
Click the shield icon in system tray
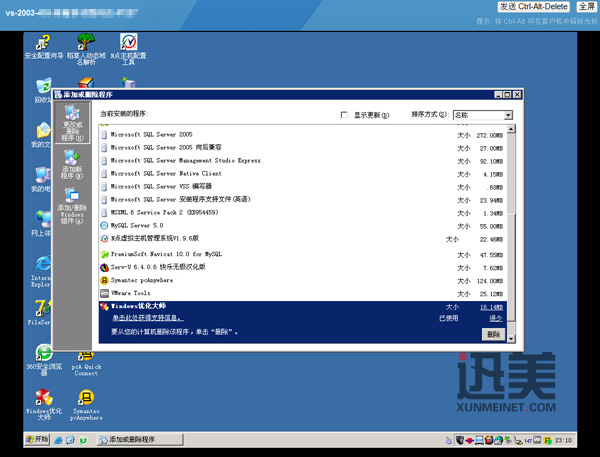(x=460, y=440)
